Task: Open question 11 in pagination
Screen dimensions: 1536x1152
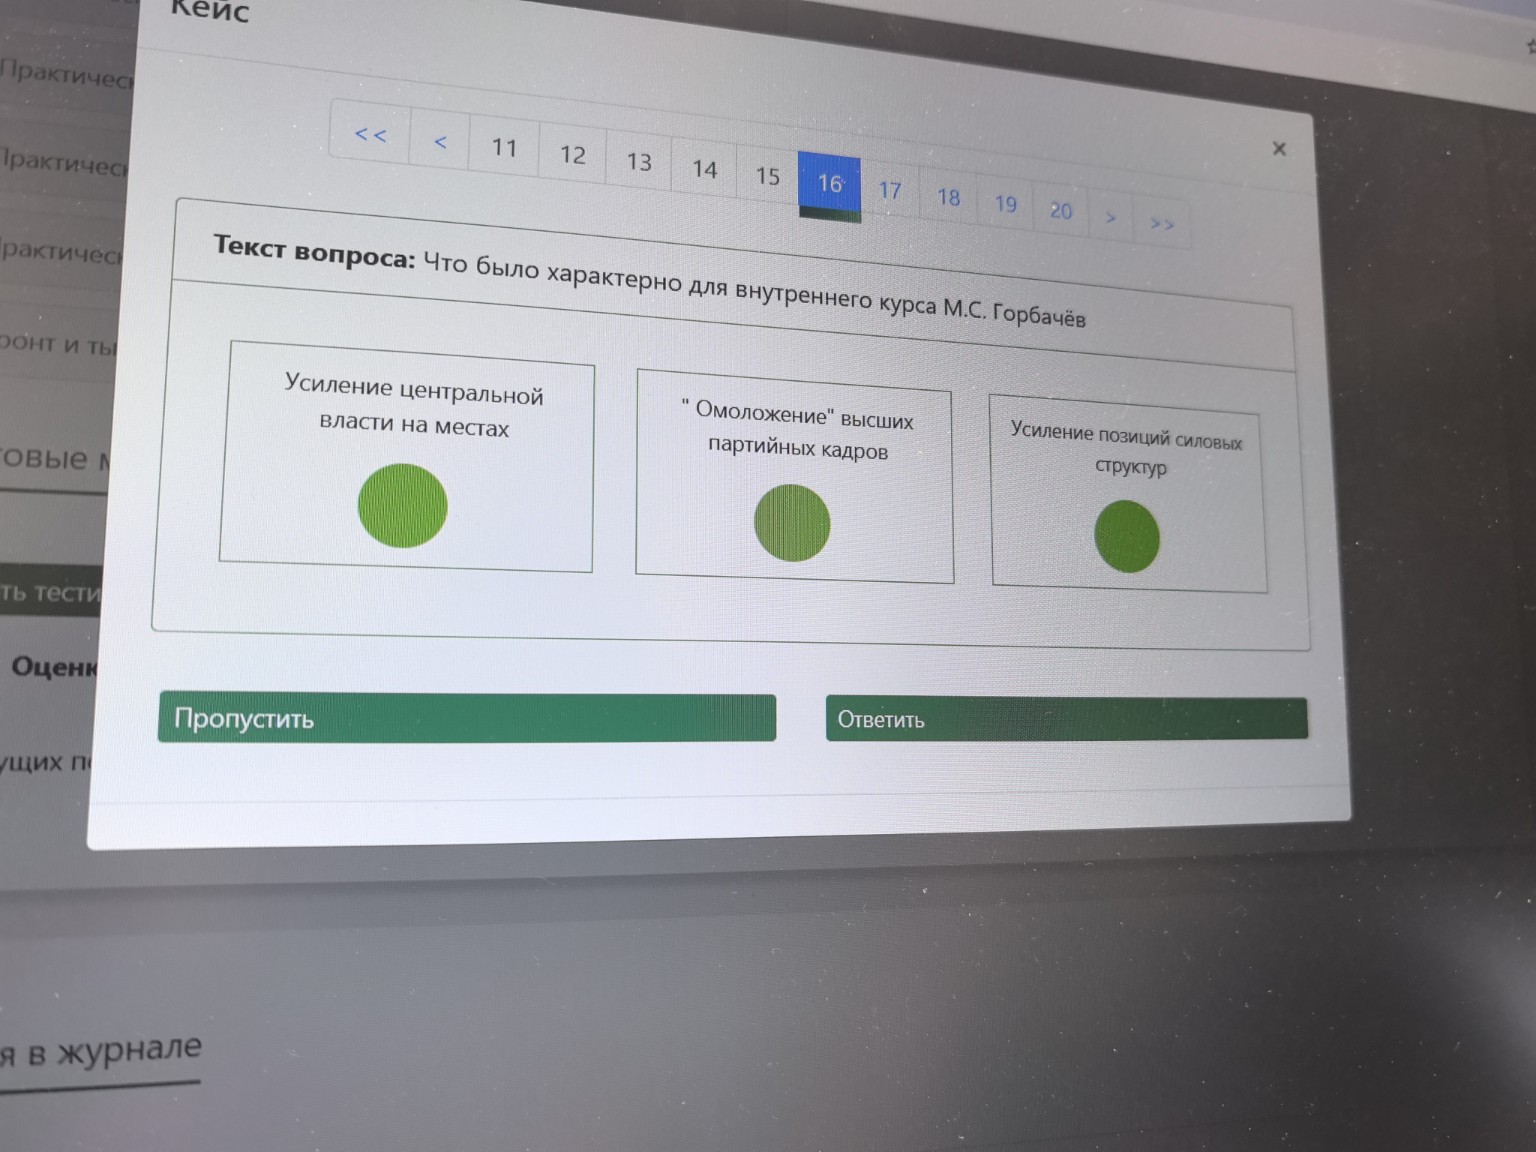Action: point(504,148)
